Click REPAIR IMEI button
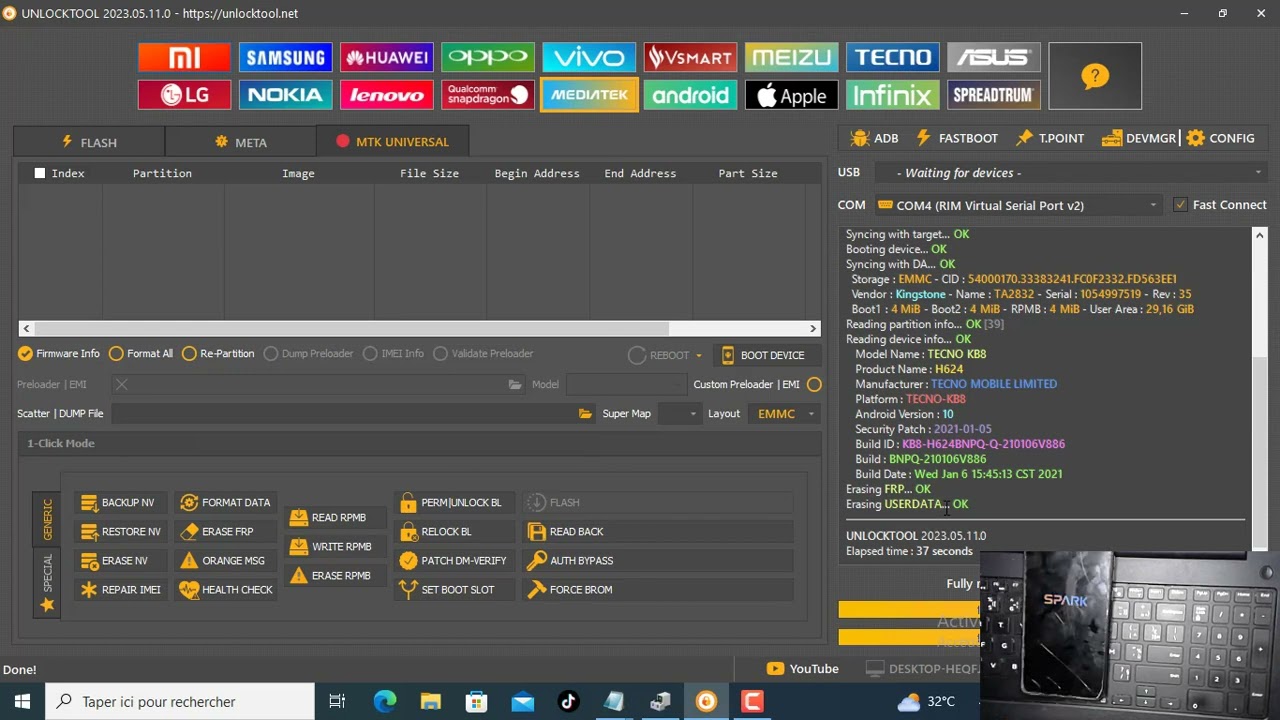Viewport: 1280px width, 720px height. [120, 590]
